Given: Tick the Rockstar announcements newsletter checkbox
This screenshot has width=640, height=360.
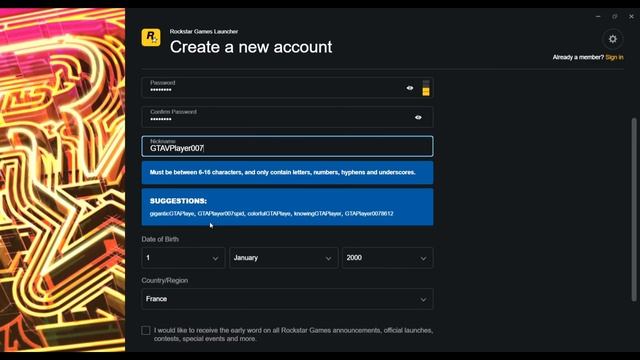Looking at the screenshot, I should (146, 330).
